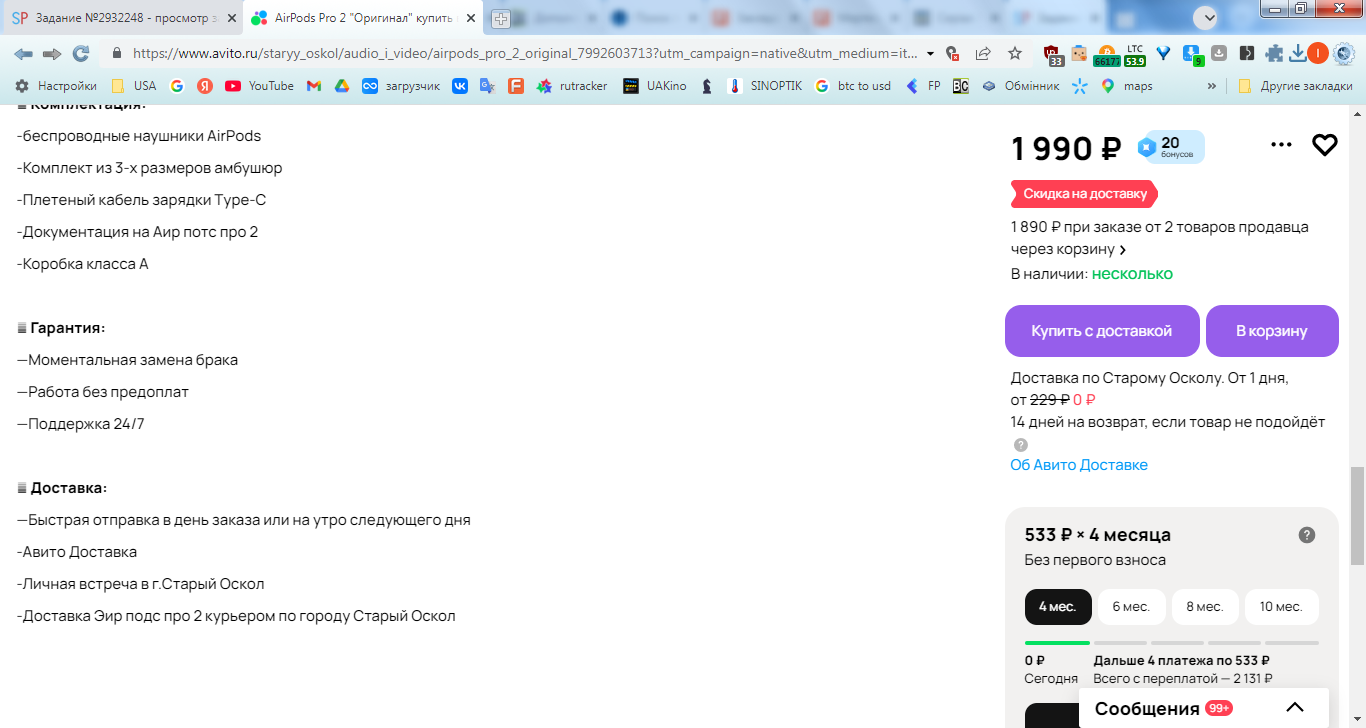Open the Об Авито Доставке link
The width and height of the screenshot is (1366, 728).
1079,465
